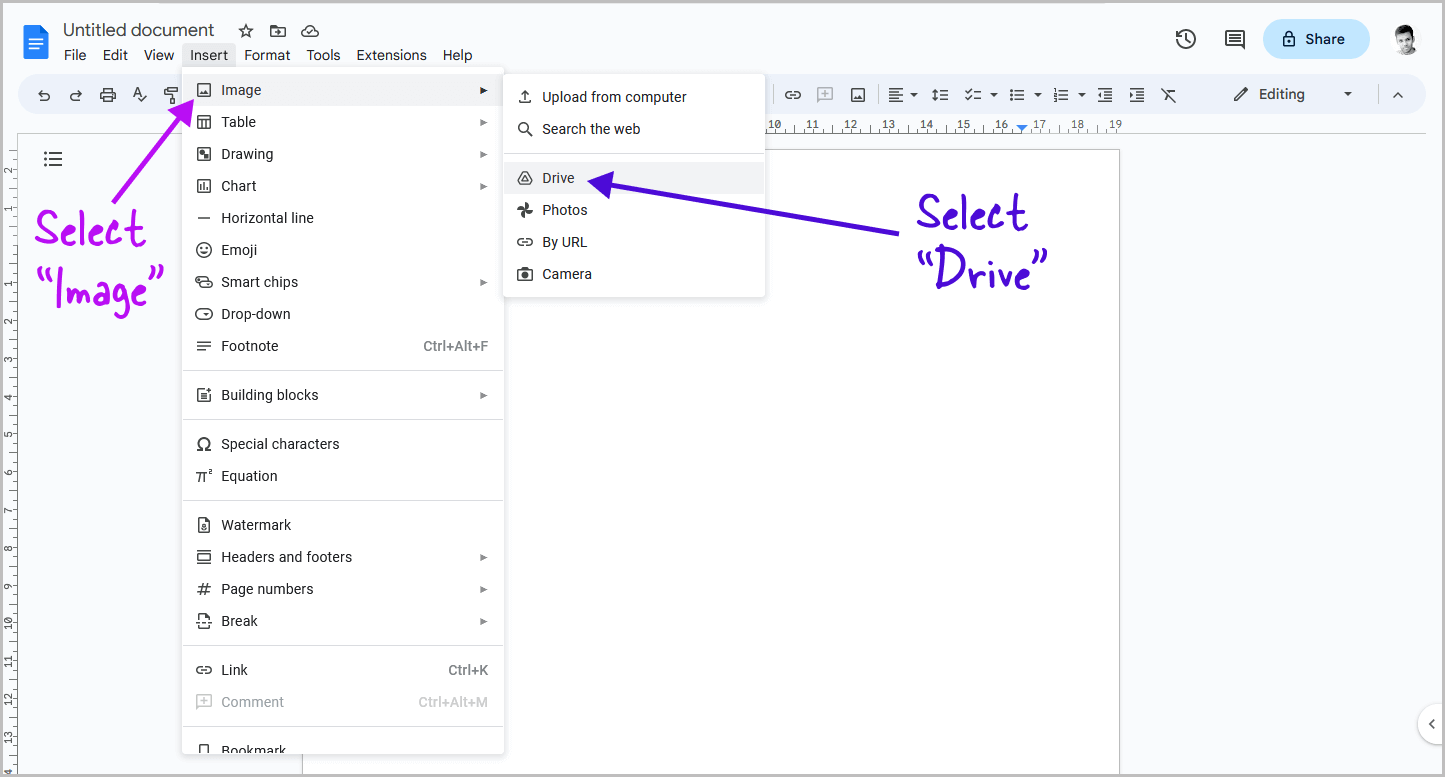
Task: Star the Untitled document
Action: [x=245, y=31]
